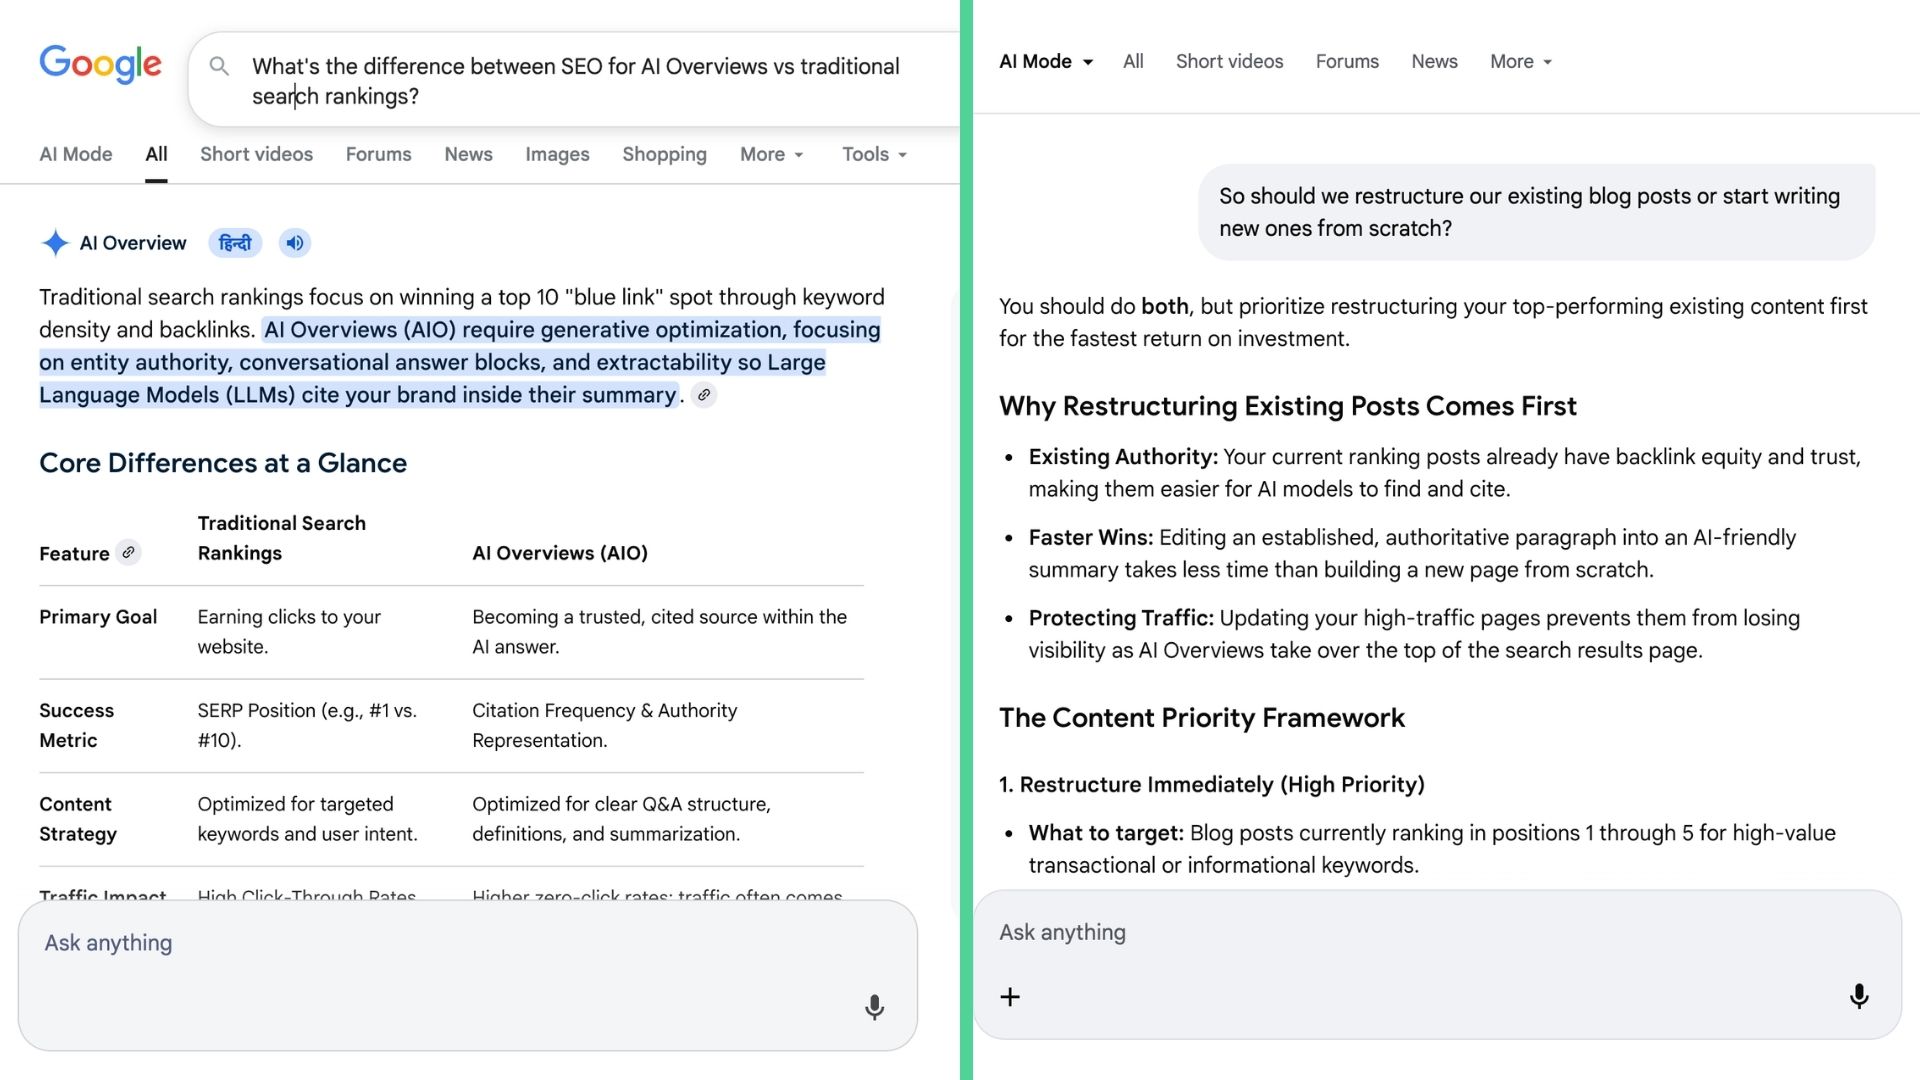Focus the left Ask anything input field
Screen dimensions: 1920x1080
467,974
